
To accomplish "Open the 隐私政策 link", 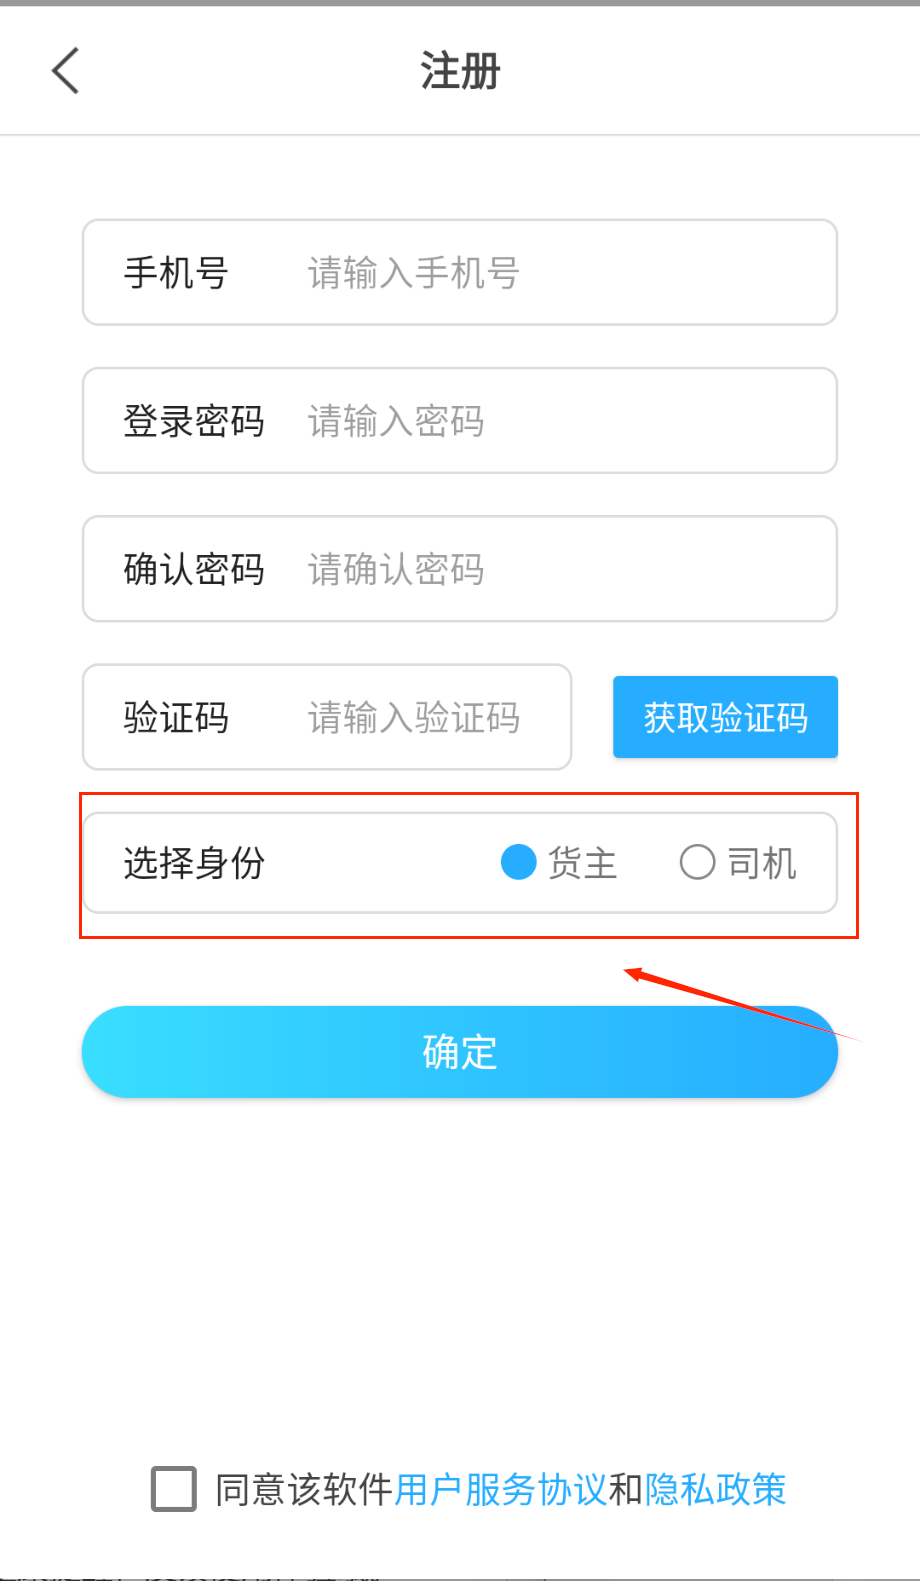I will click(715, 1489).
